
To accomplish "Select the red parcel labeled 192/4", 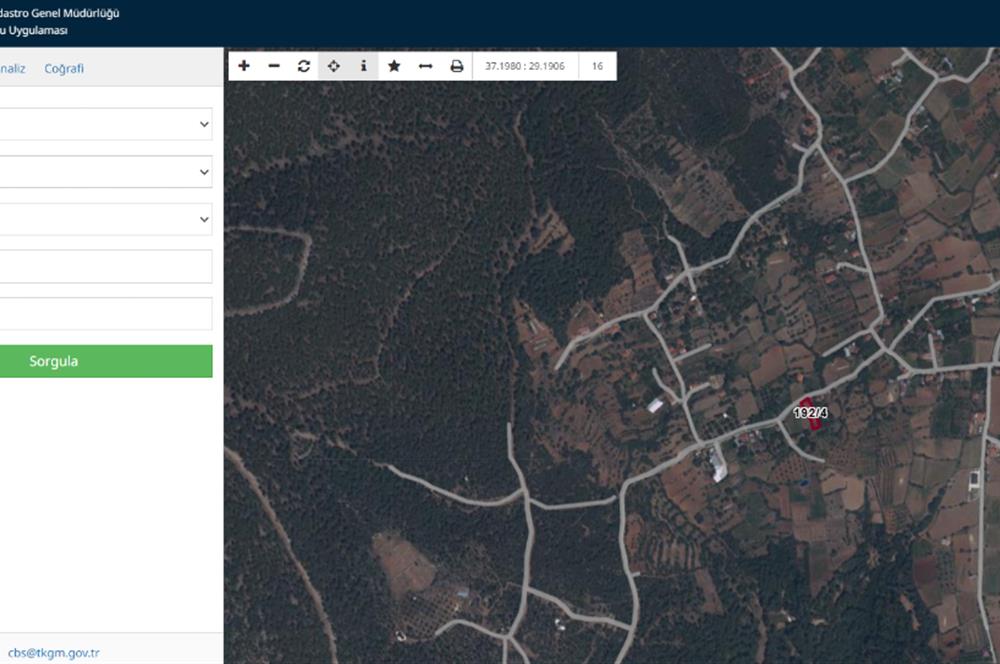I will pos(810,413).
